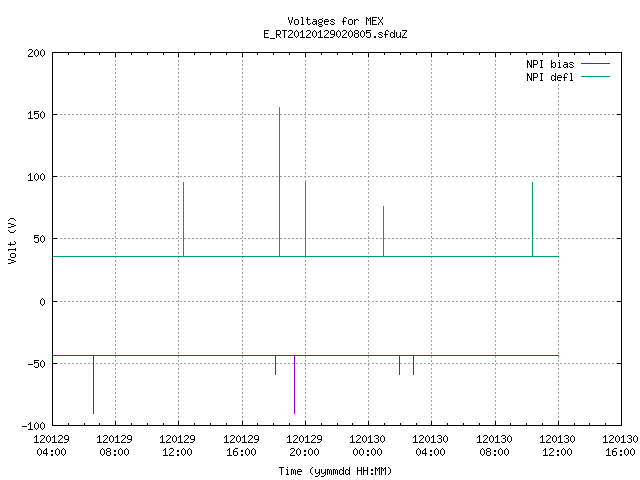Click the y-axis value 150
This screenshot has width=640, height=480.
tap(36, 115)
